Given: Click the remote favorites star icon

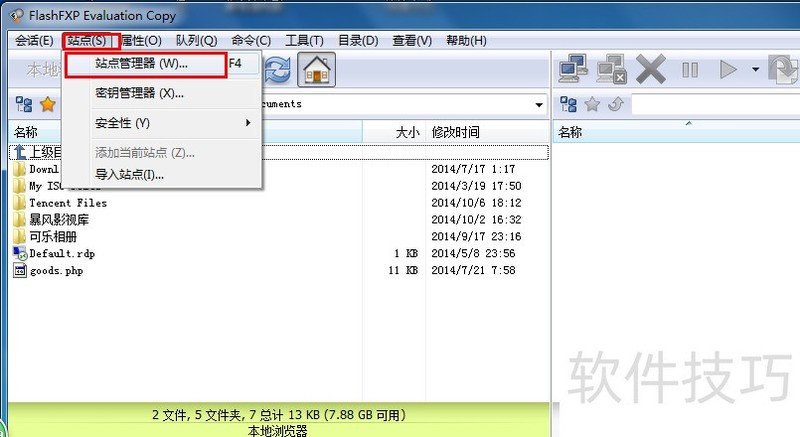Looking at the screenshot, I should click(x=592, y=104).
